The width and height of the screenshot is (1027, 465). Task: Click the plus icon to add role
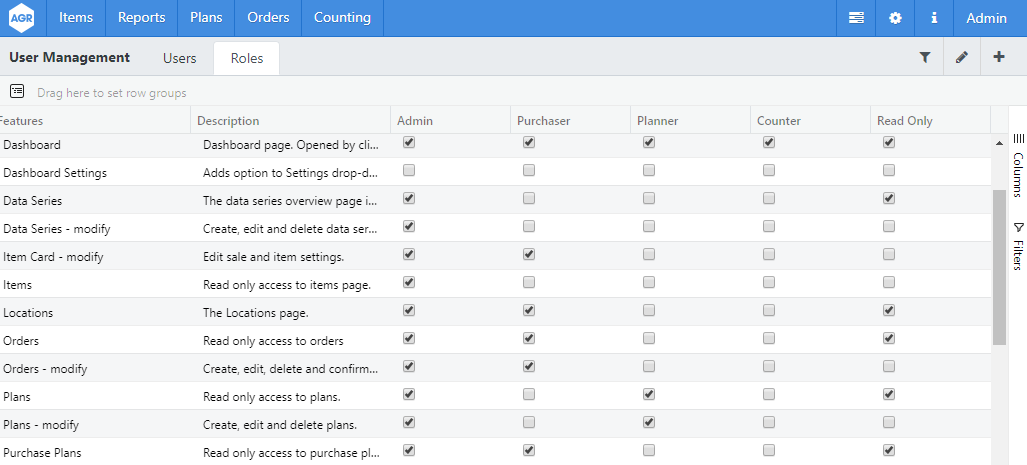(x=999, y=58)
